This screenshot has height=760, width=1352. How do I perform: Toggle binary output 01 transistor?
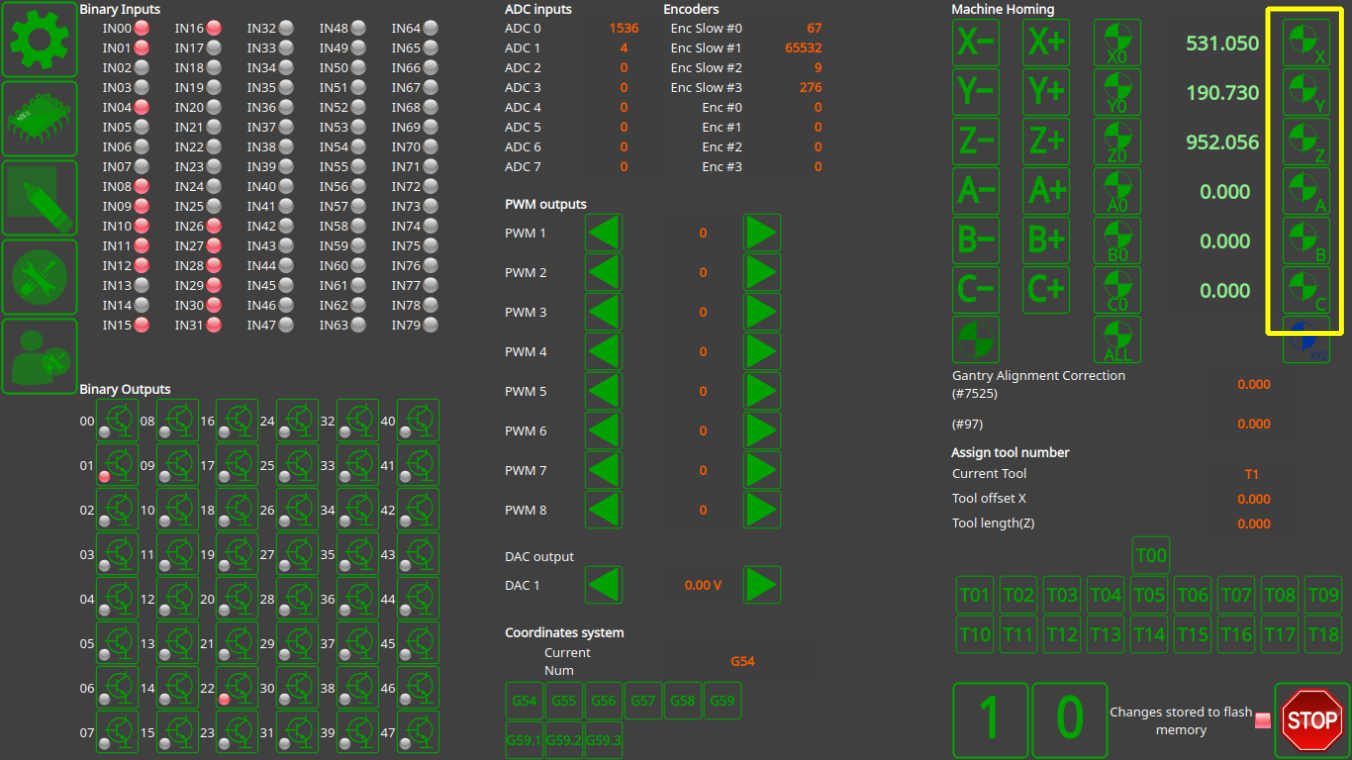[x=117, y=465]
